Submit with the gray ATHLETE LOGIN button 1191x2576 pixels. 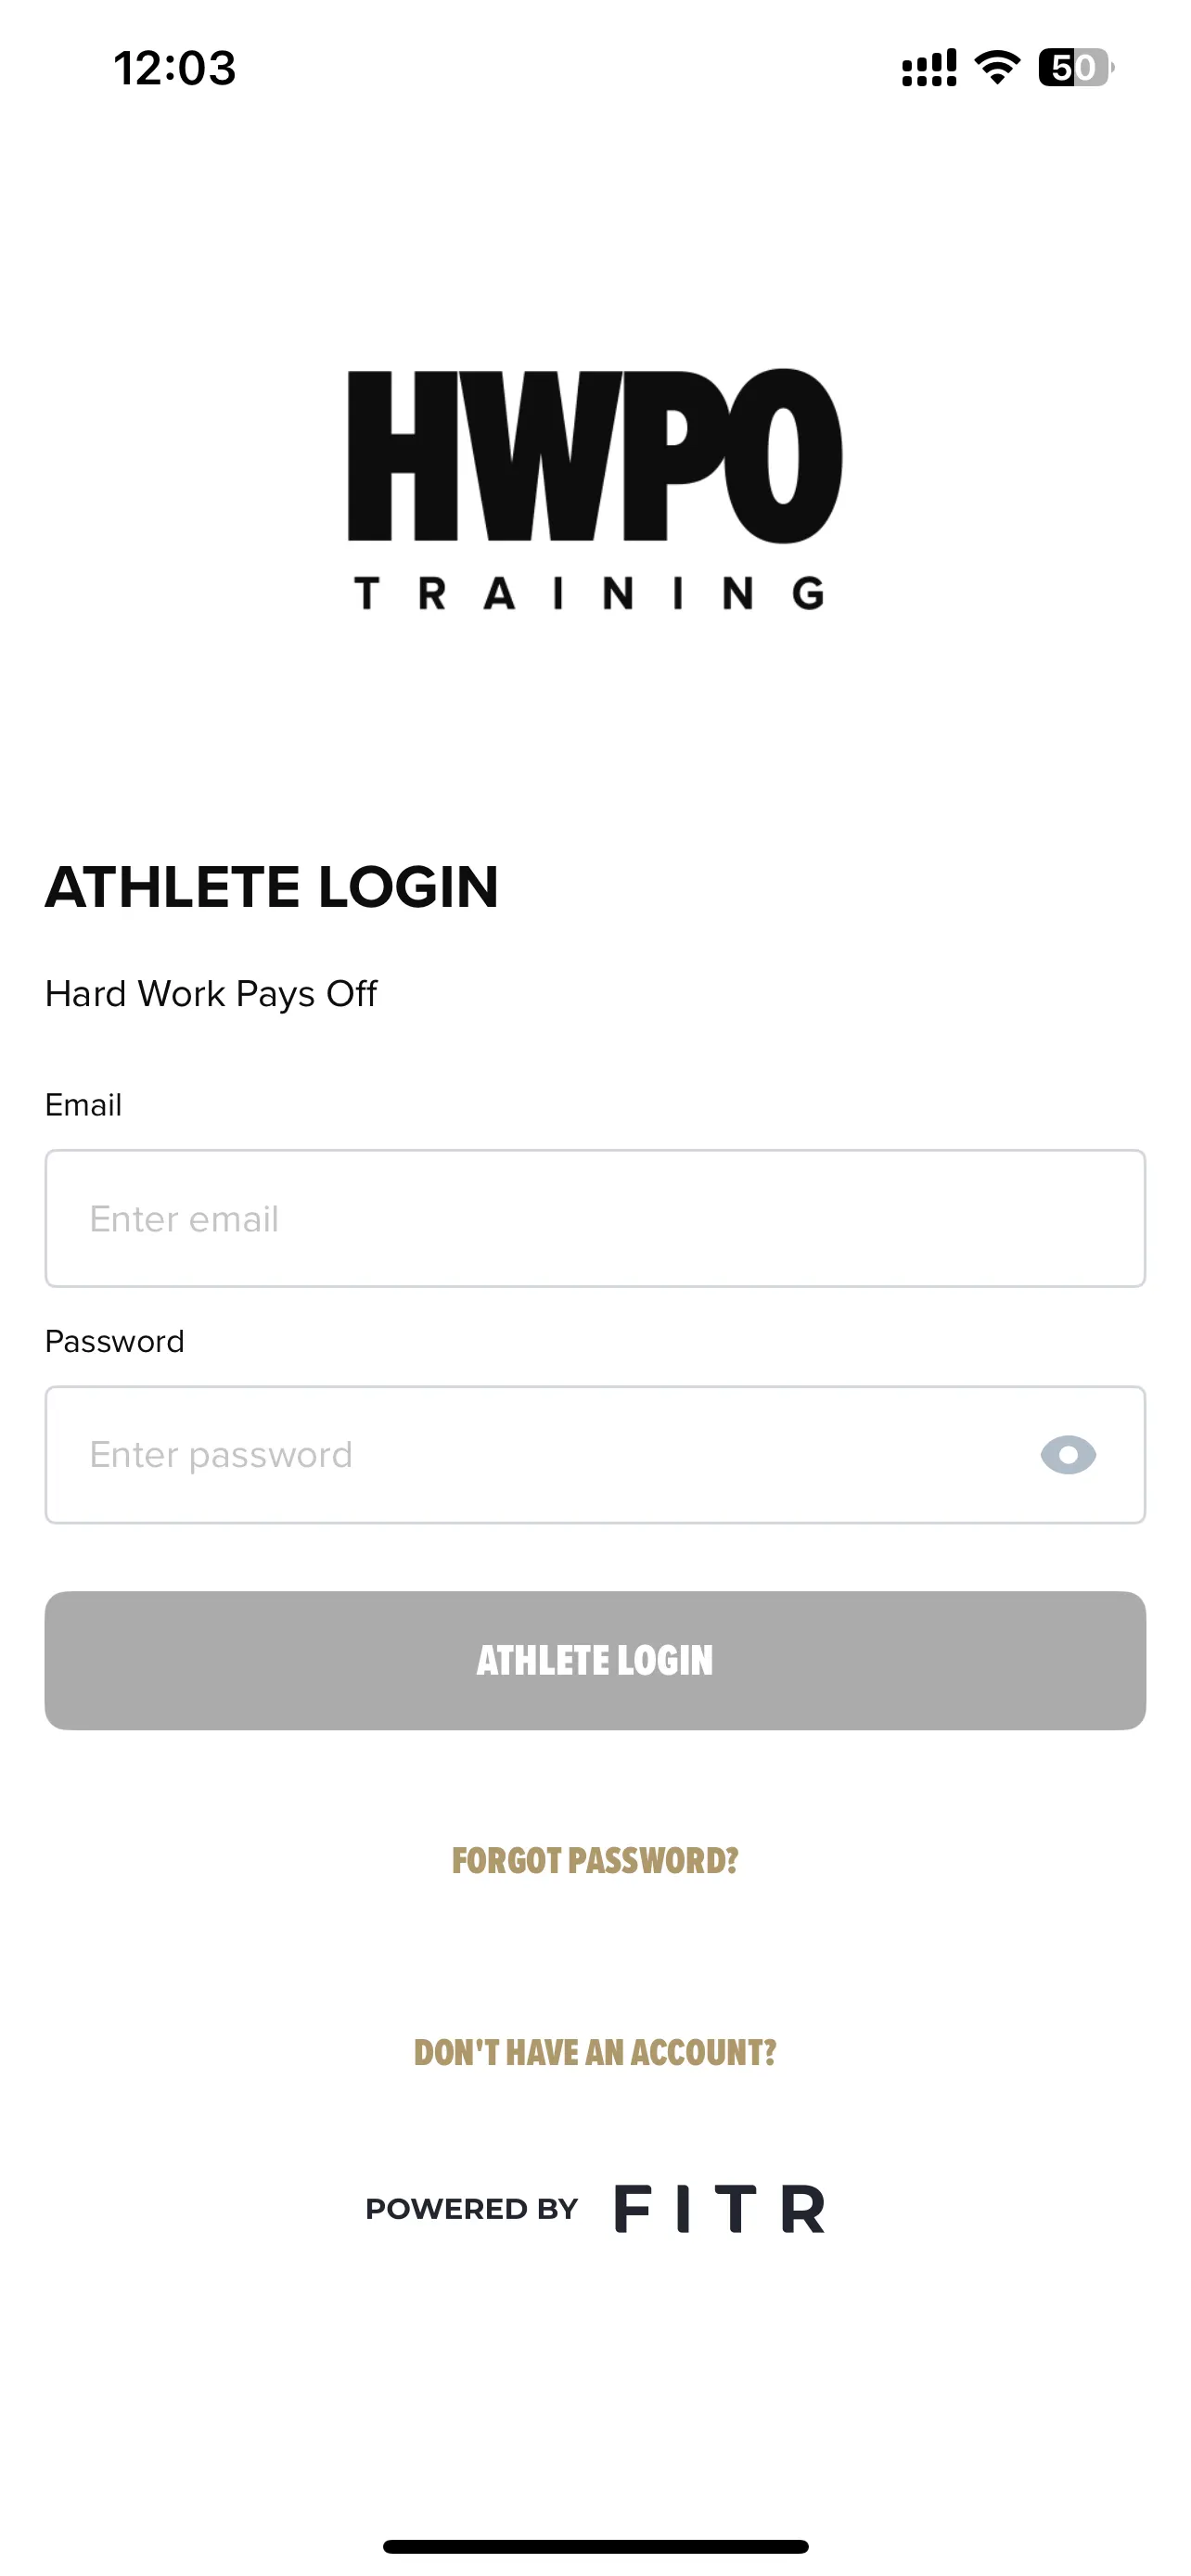point(595,1660)
